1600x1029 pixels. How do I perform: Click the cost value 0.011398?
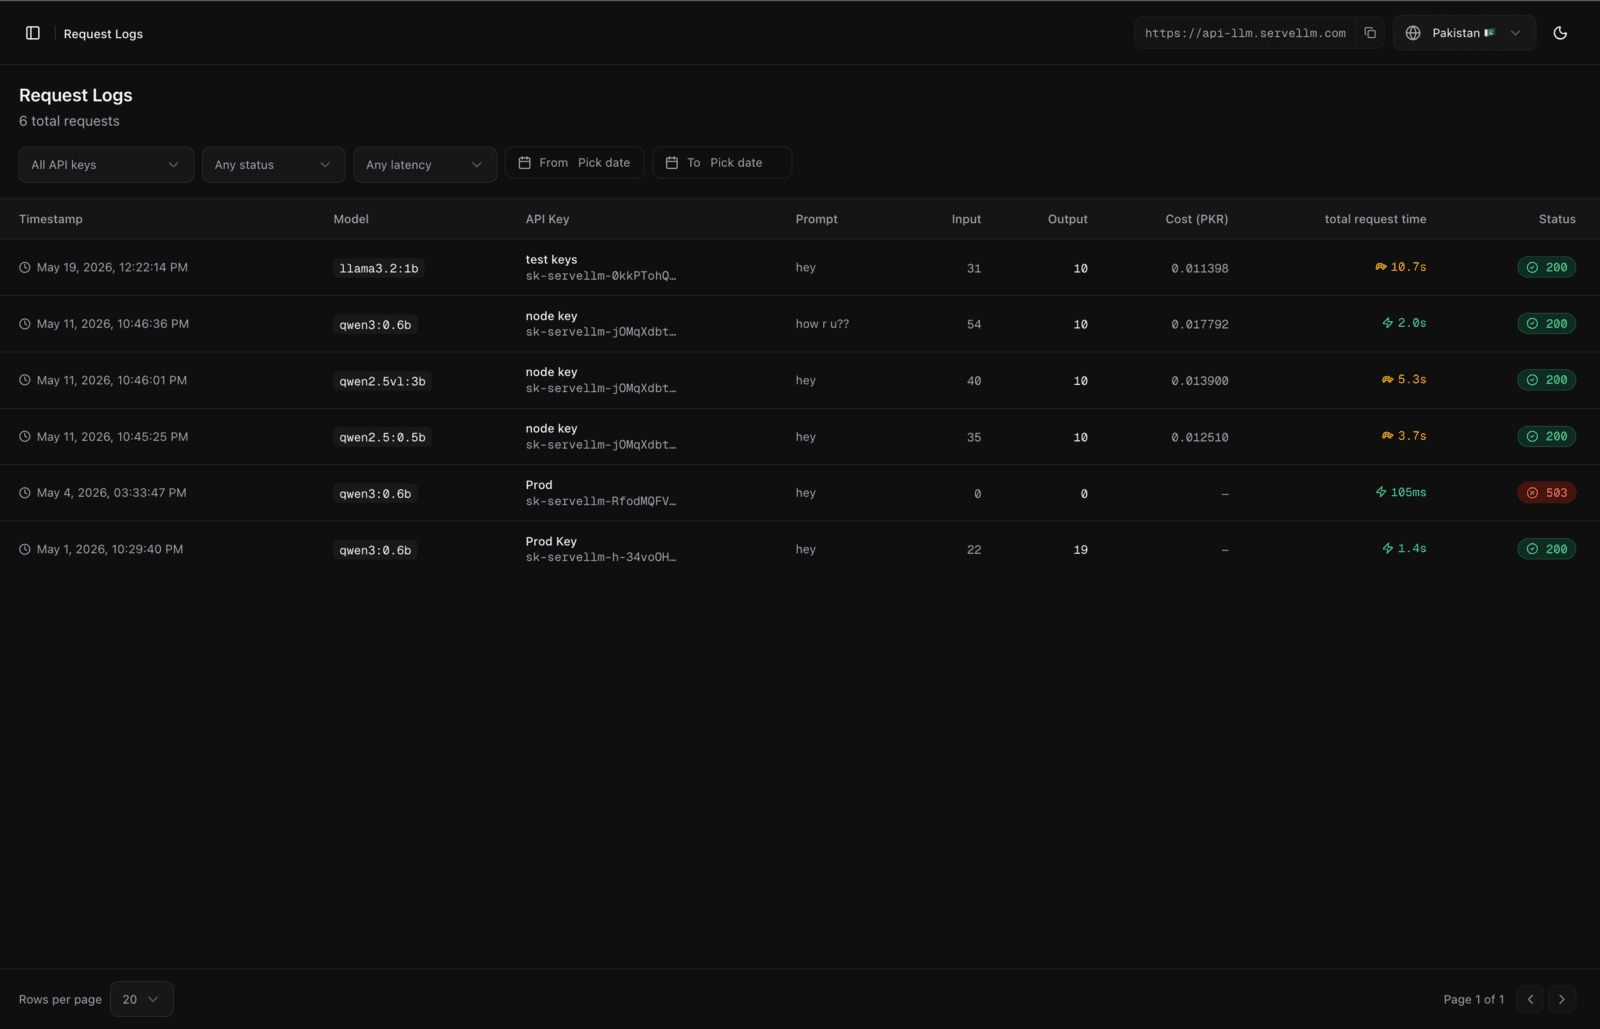(1200, 268)
